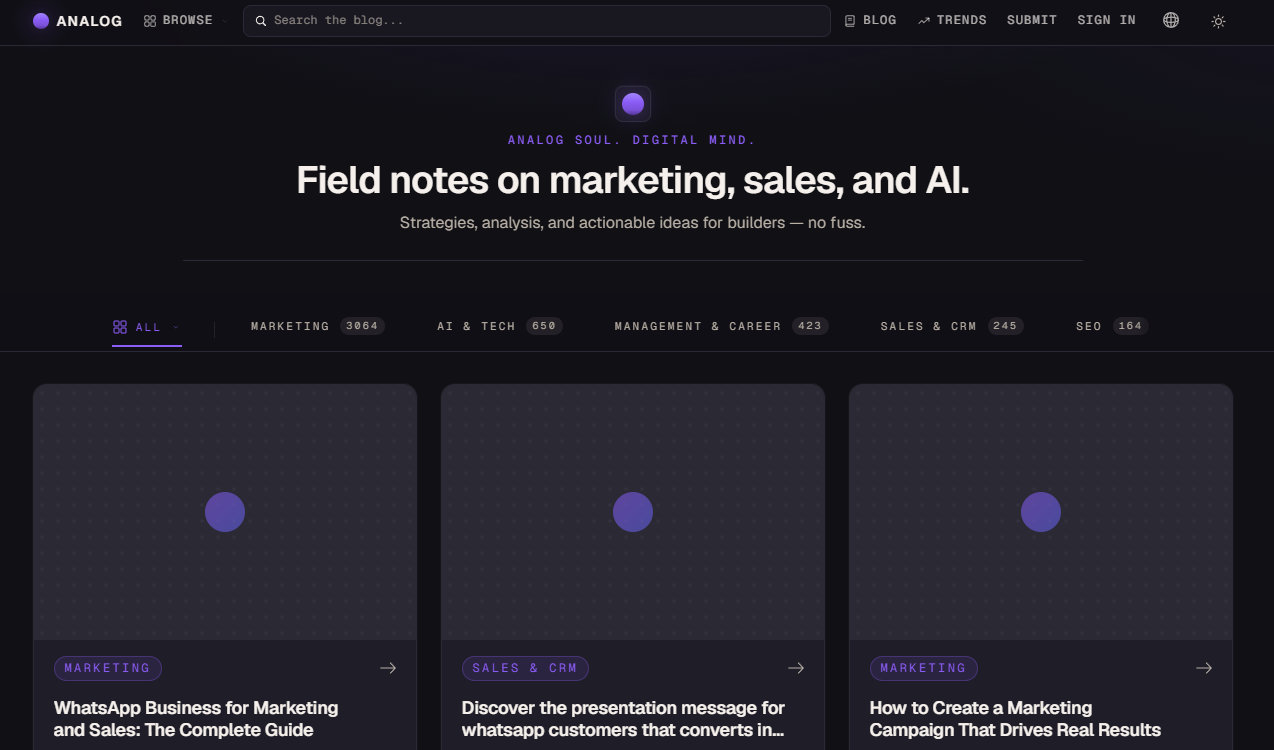This screenshot has height=750, width=1274.
Task: Click the subtitle starting with Strategies, analysis
Action: click(x=633, y=223)
